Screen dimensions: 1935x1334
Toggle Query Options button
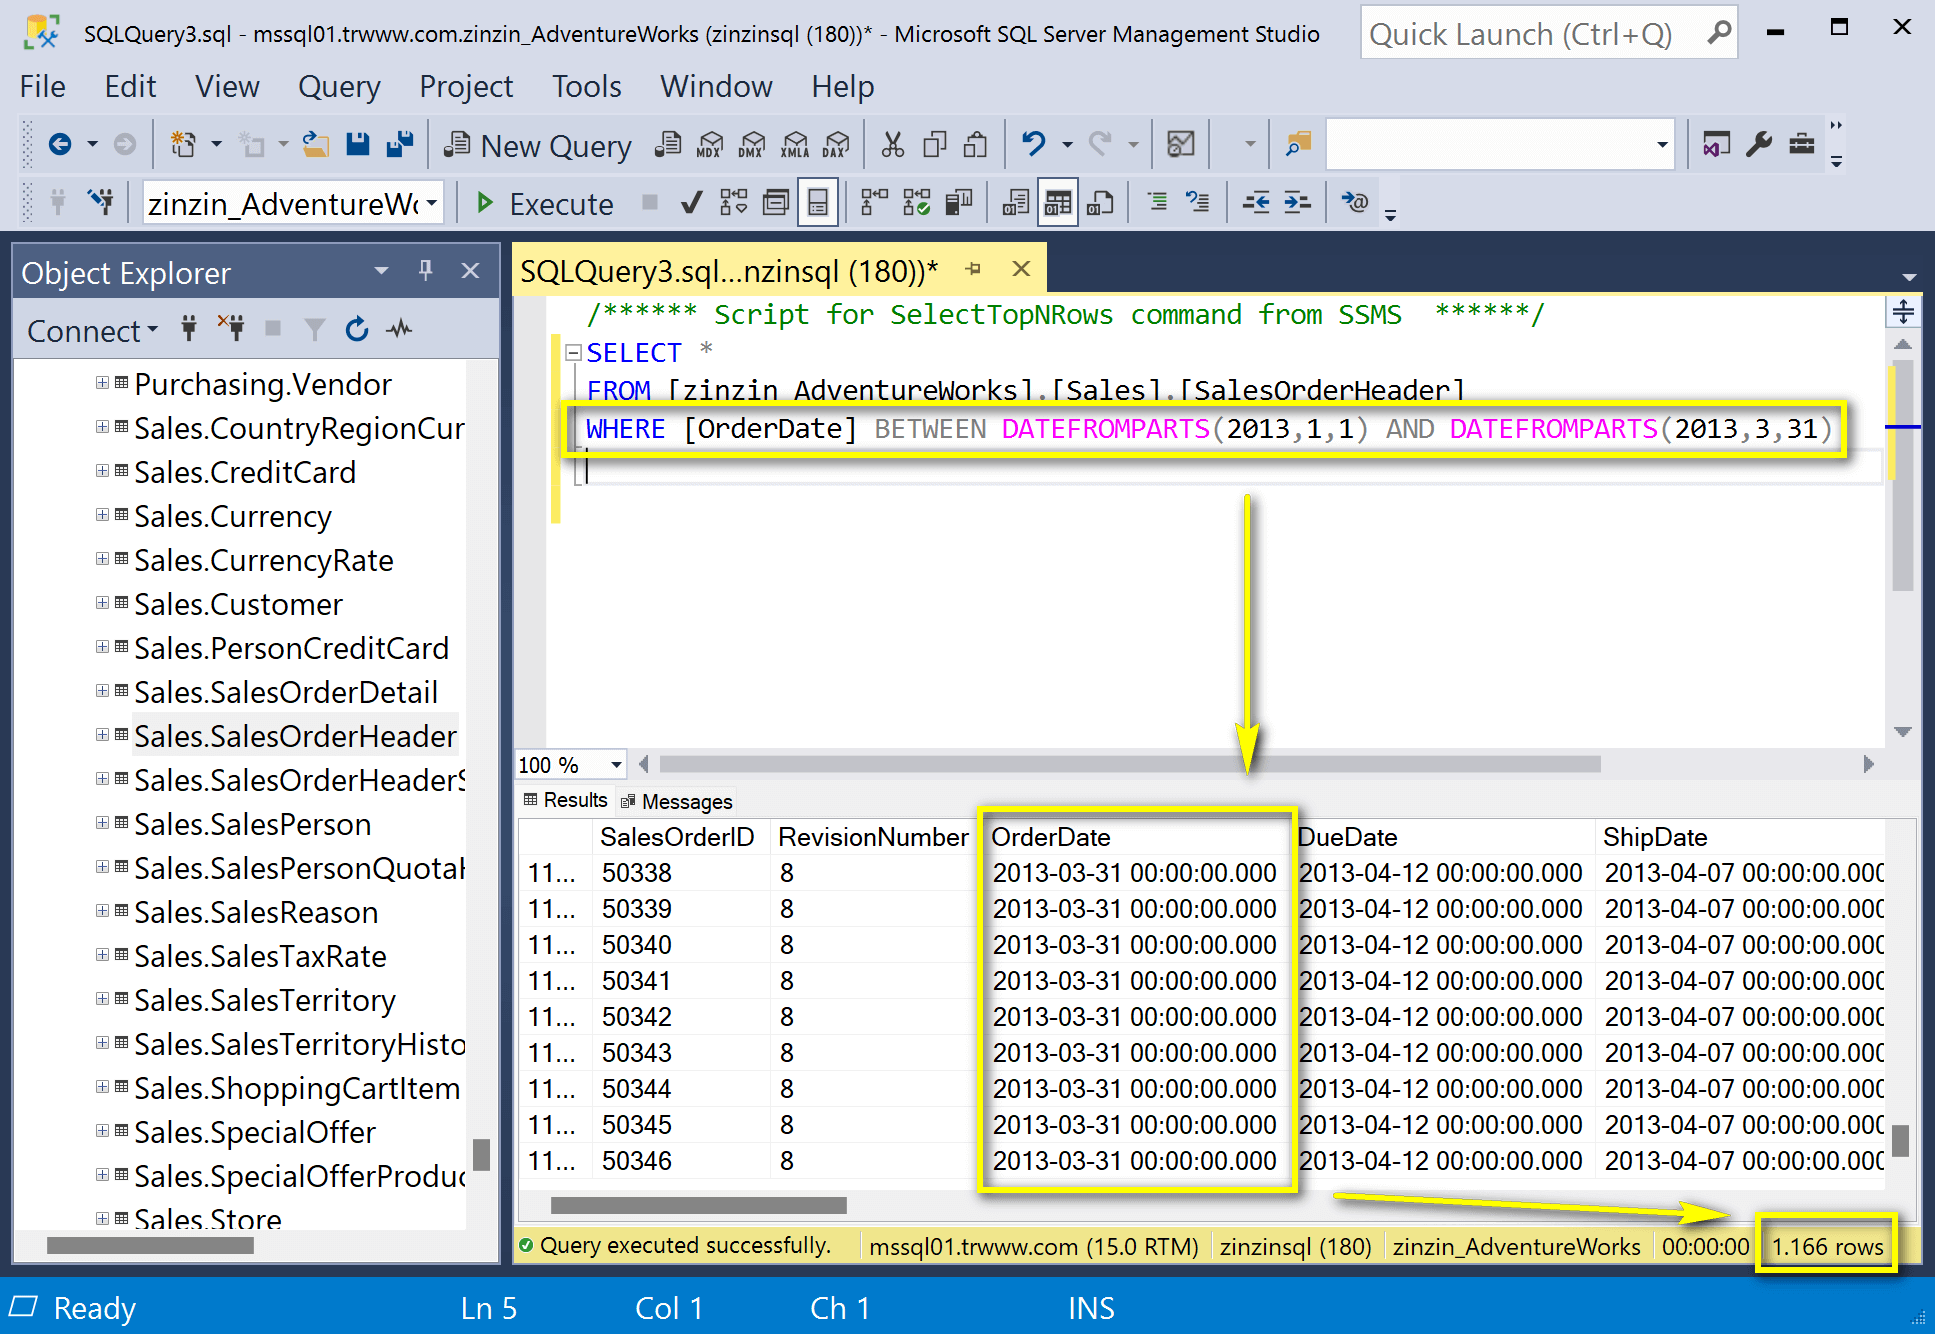775,203
